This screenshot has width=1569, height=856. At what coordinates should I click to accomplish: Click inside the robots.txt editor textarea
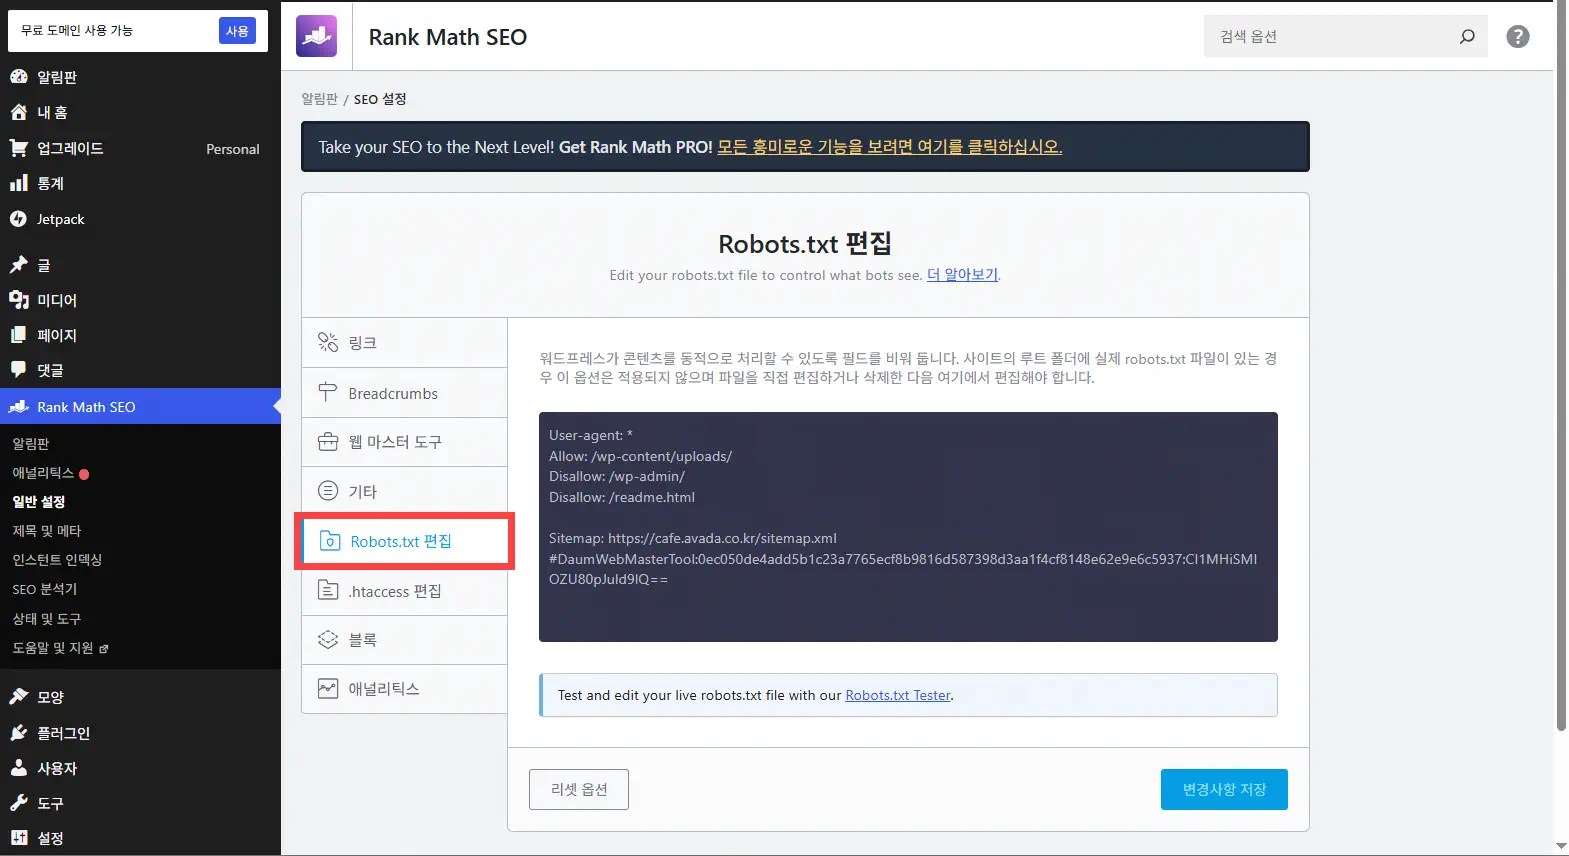point(908,527)
